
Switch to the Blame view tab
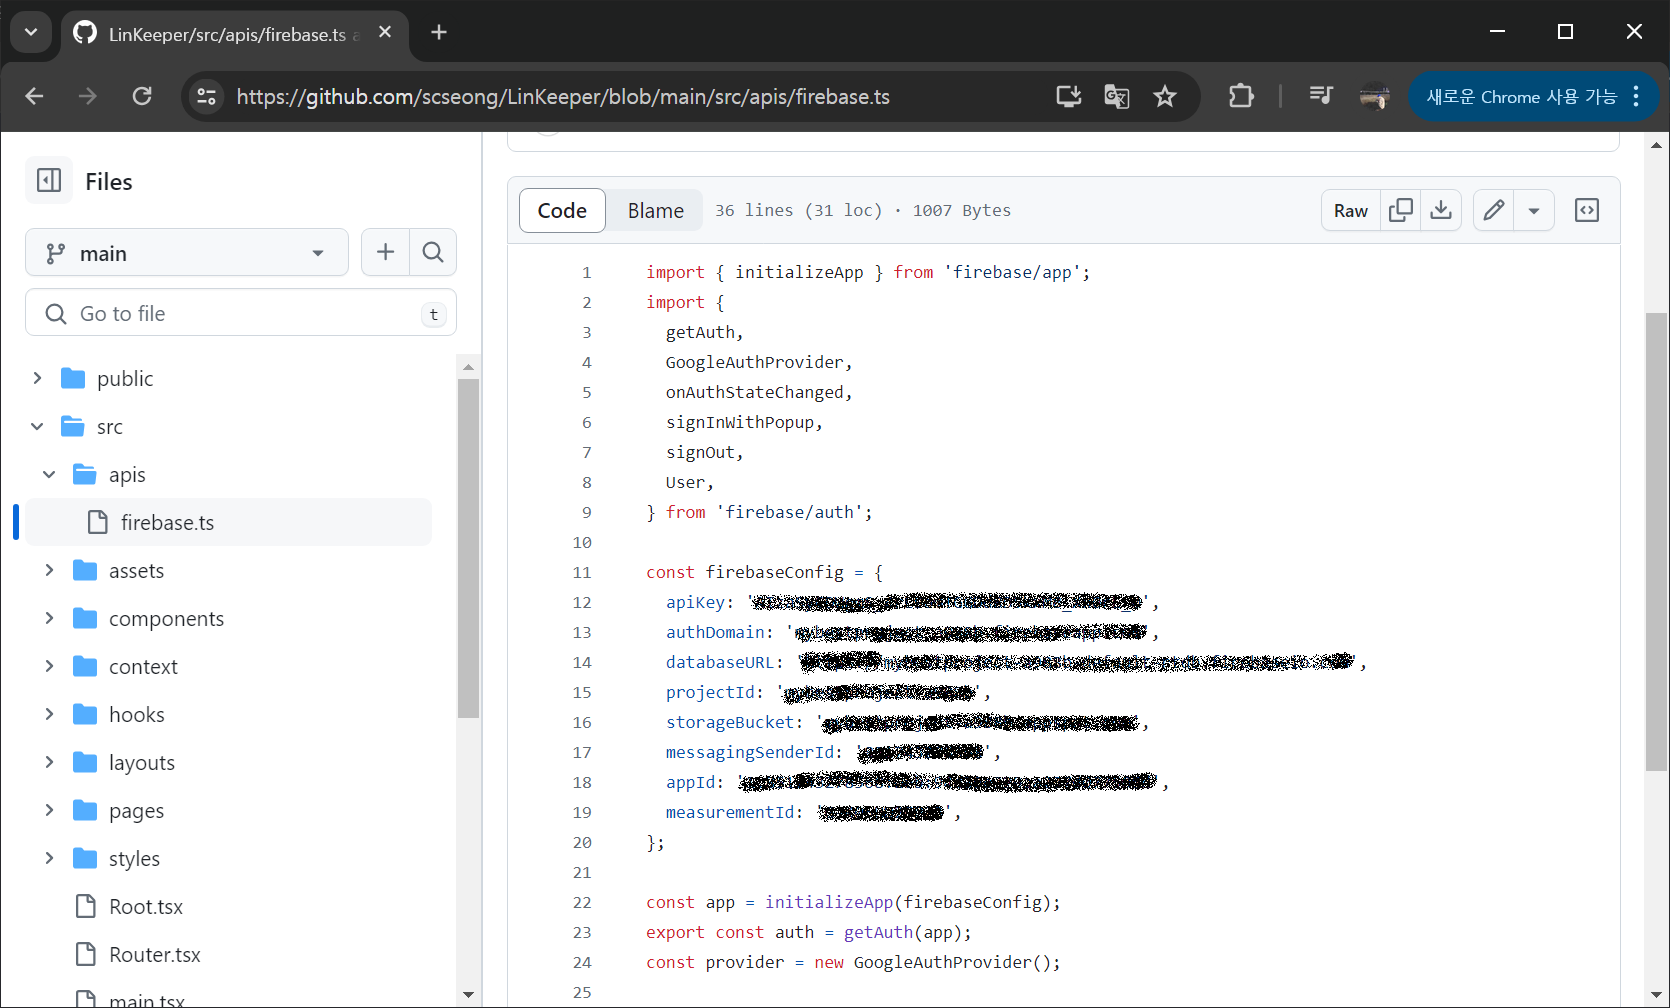coord(656,210)
